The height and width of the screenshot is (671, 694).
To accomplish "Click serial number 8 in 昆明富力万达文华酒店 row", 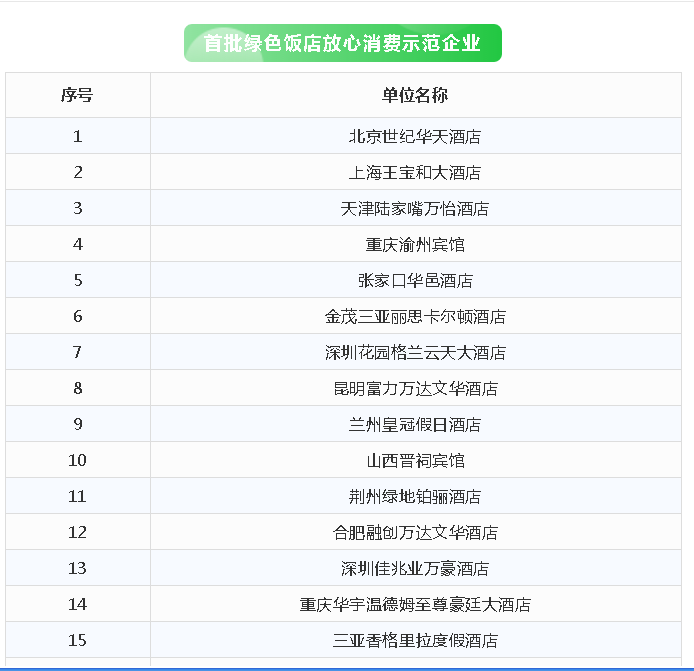I will click(x=77, y=389).
